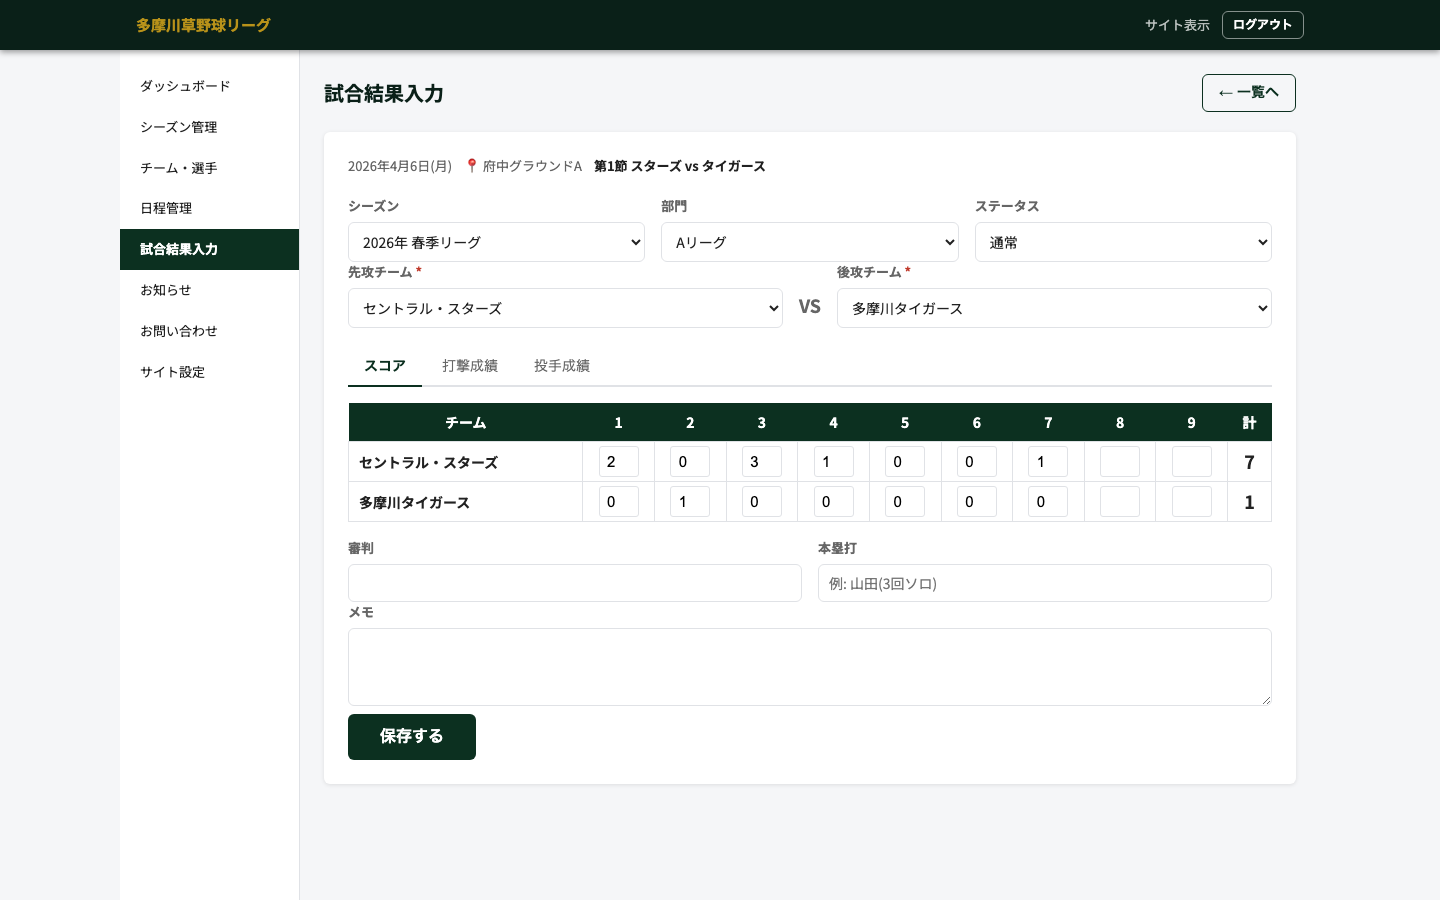Image resolution: width=1440 pixels, height=900 pixels.
Task: Select 試合結果入力 in the sidebar
Action: (209, 249)
